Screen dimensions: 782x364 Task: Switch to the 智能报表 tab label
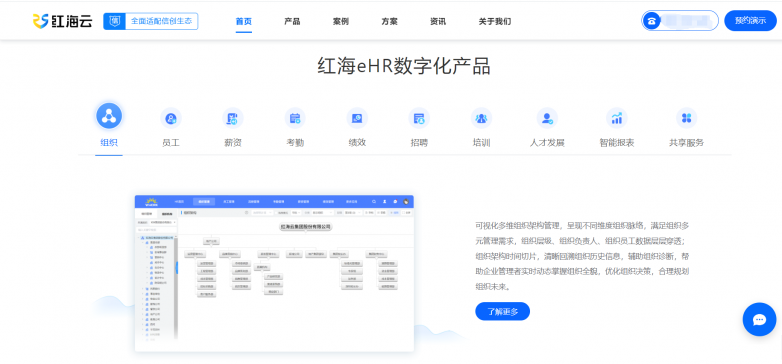[617, 143]
